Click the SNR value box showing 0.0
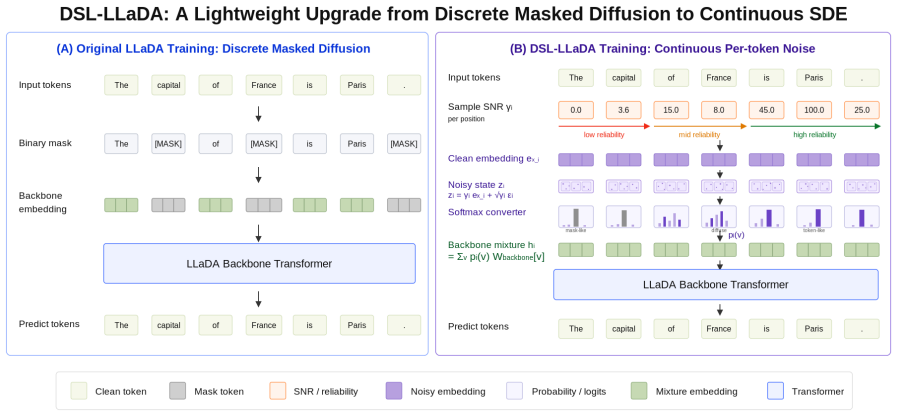The image size is (898, 416). [x=576, y=109]
